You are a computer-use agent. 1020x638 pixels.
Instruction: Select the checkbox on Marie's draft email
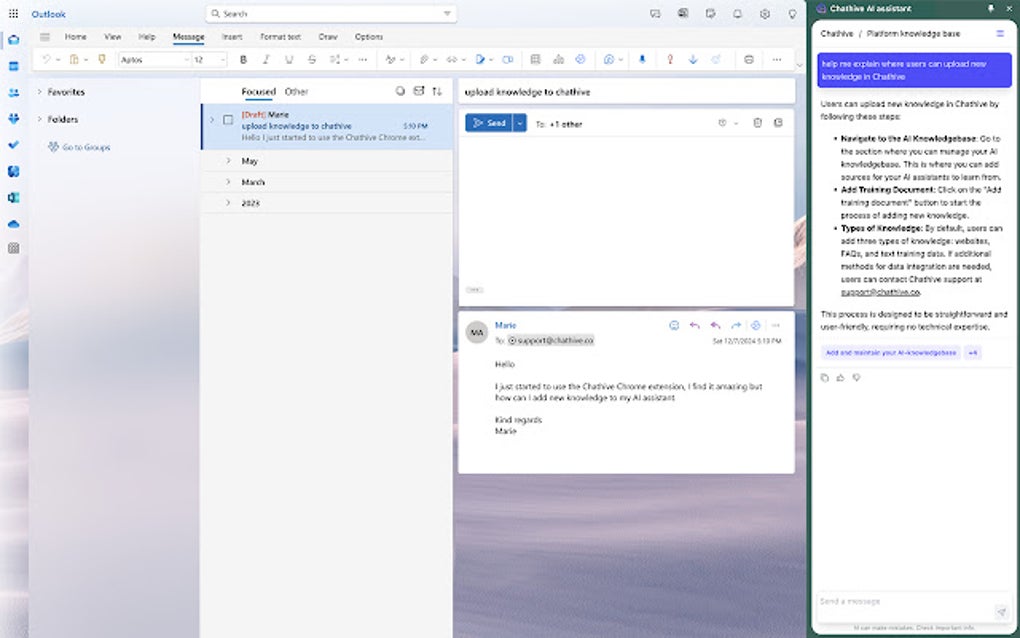pos(226,118)
